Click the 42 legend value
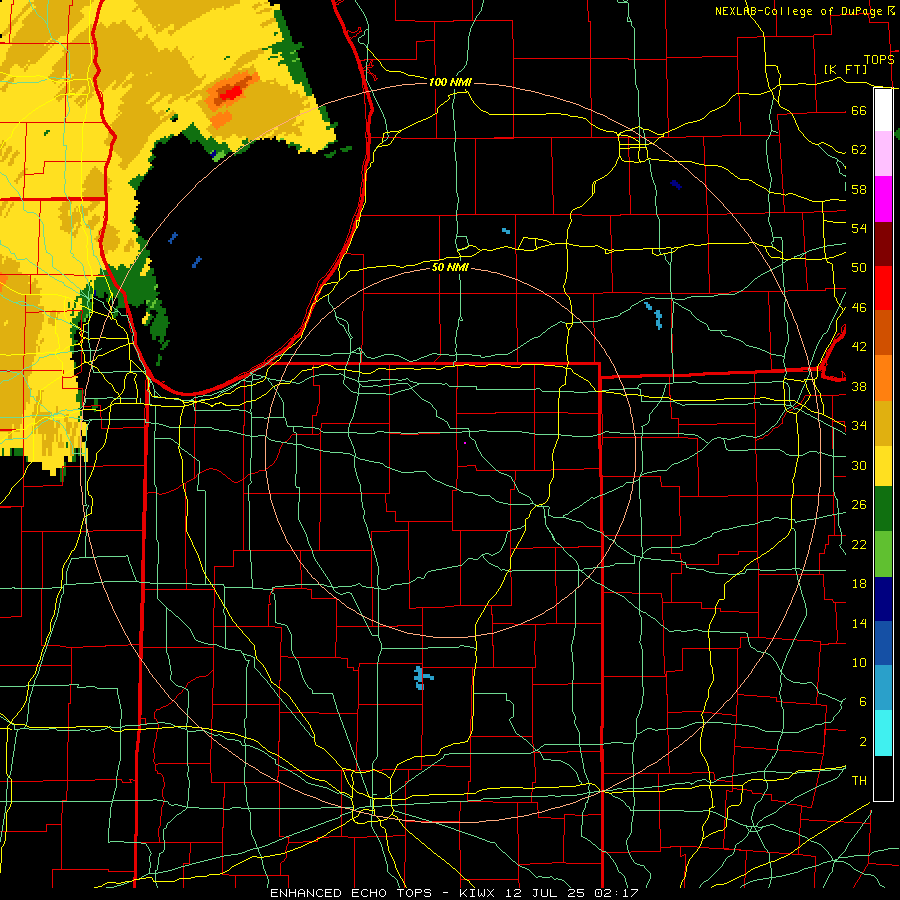This screenshot has height=900, width=900. (x=859, y=347)
